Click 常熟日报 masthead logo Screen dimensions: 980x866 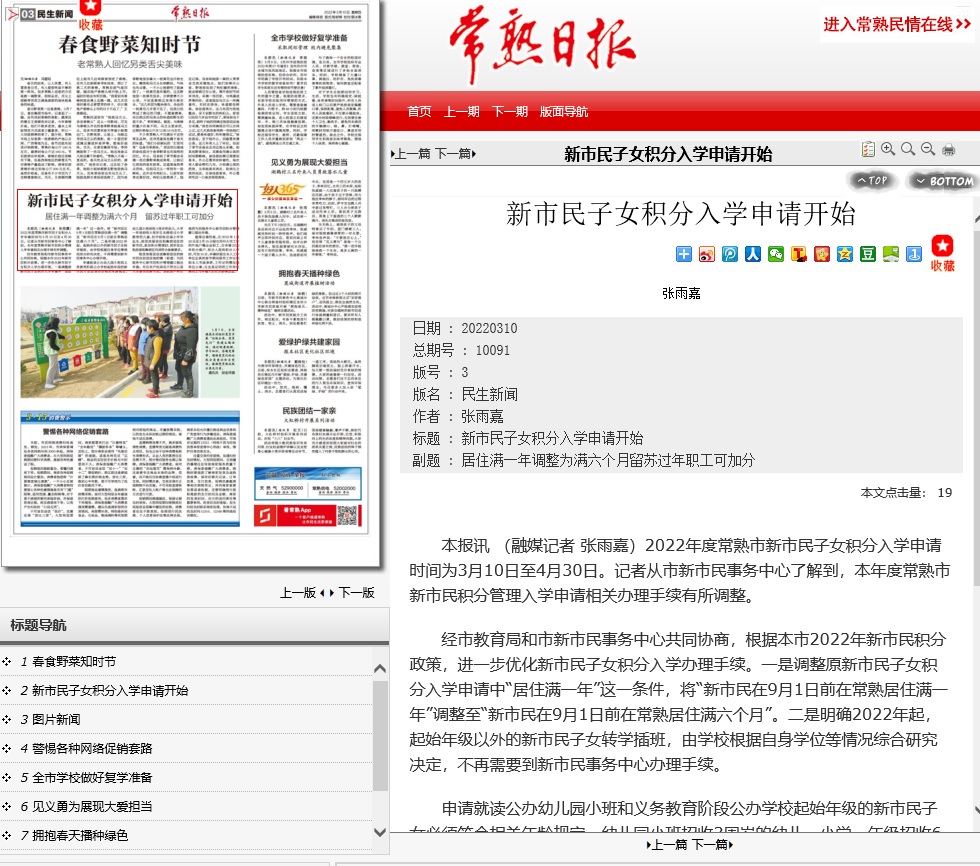[x=542, y=44]
